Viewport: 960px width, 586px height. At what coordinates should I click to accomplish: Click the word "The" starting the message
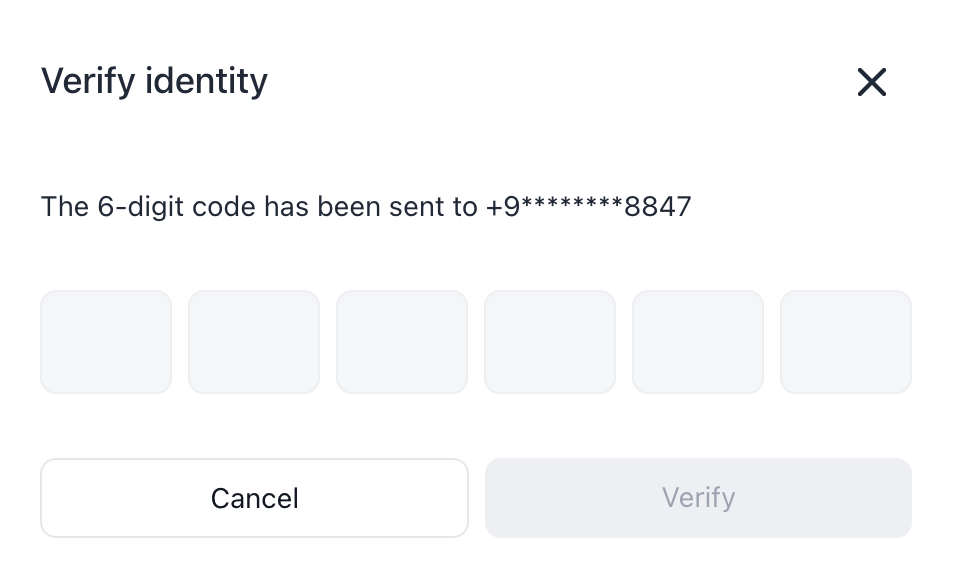(65, 207)
